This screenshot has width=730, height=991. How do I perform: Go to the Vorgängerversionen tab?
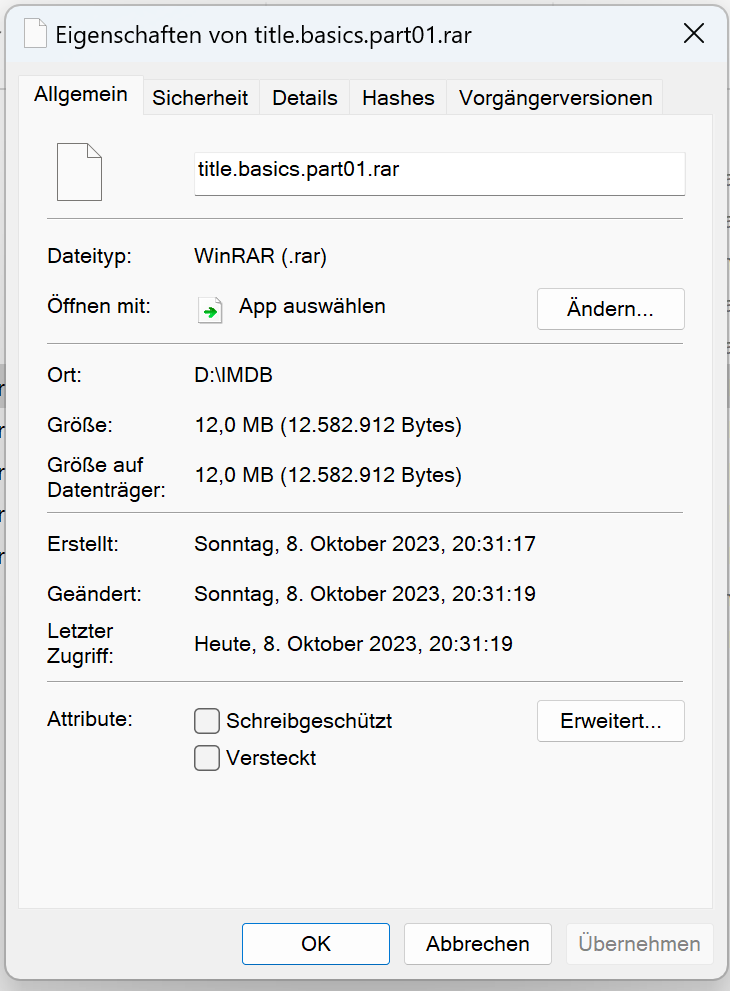pos(555,98)
